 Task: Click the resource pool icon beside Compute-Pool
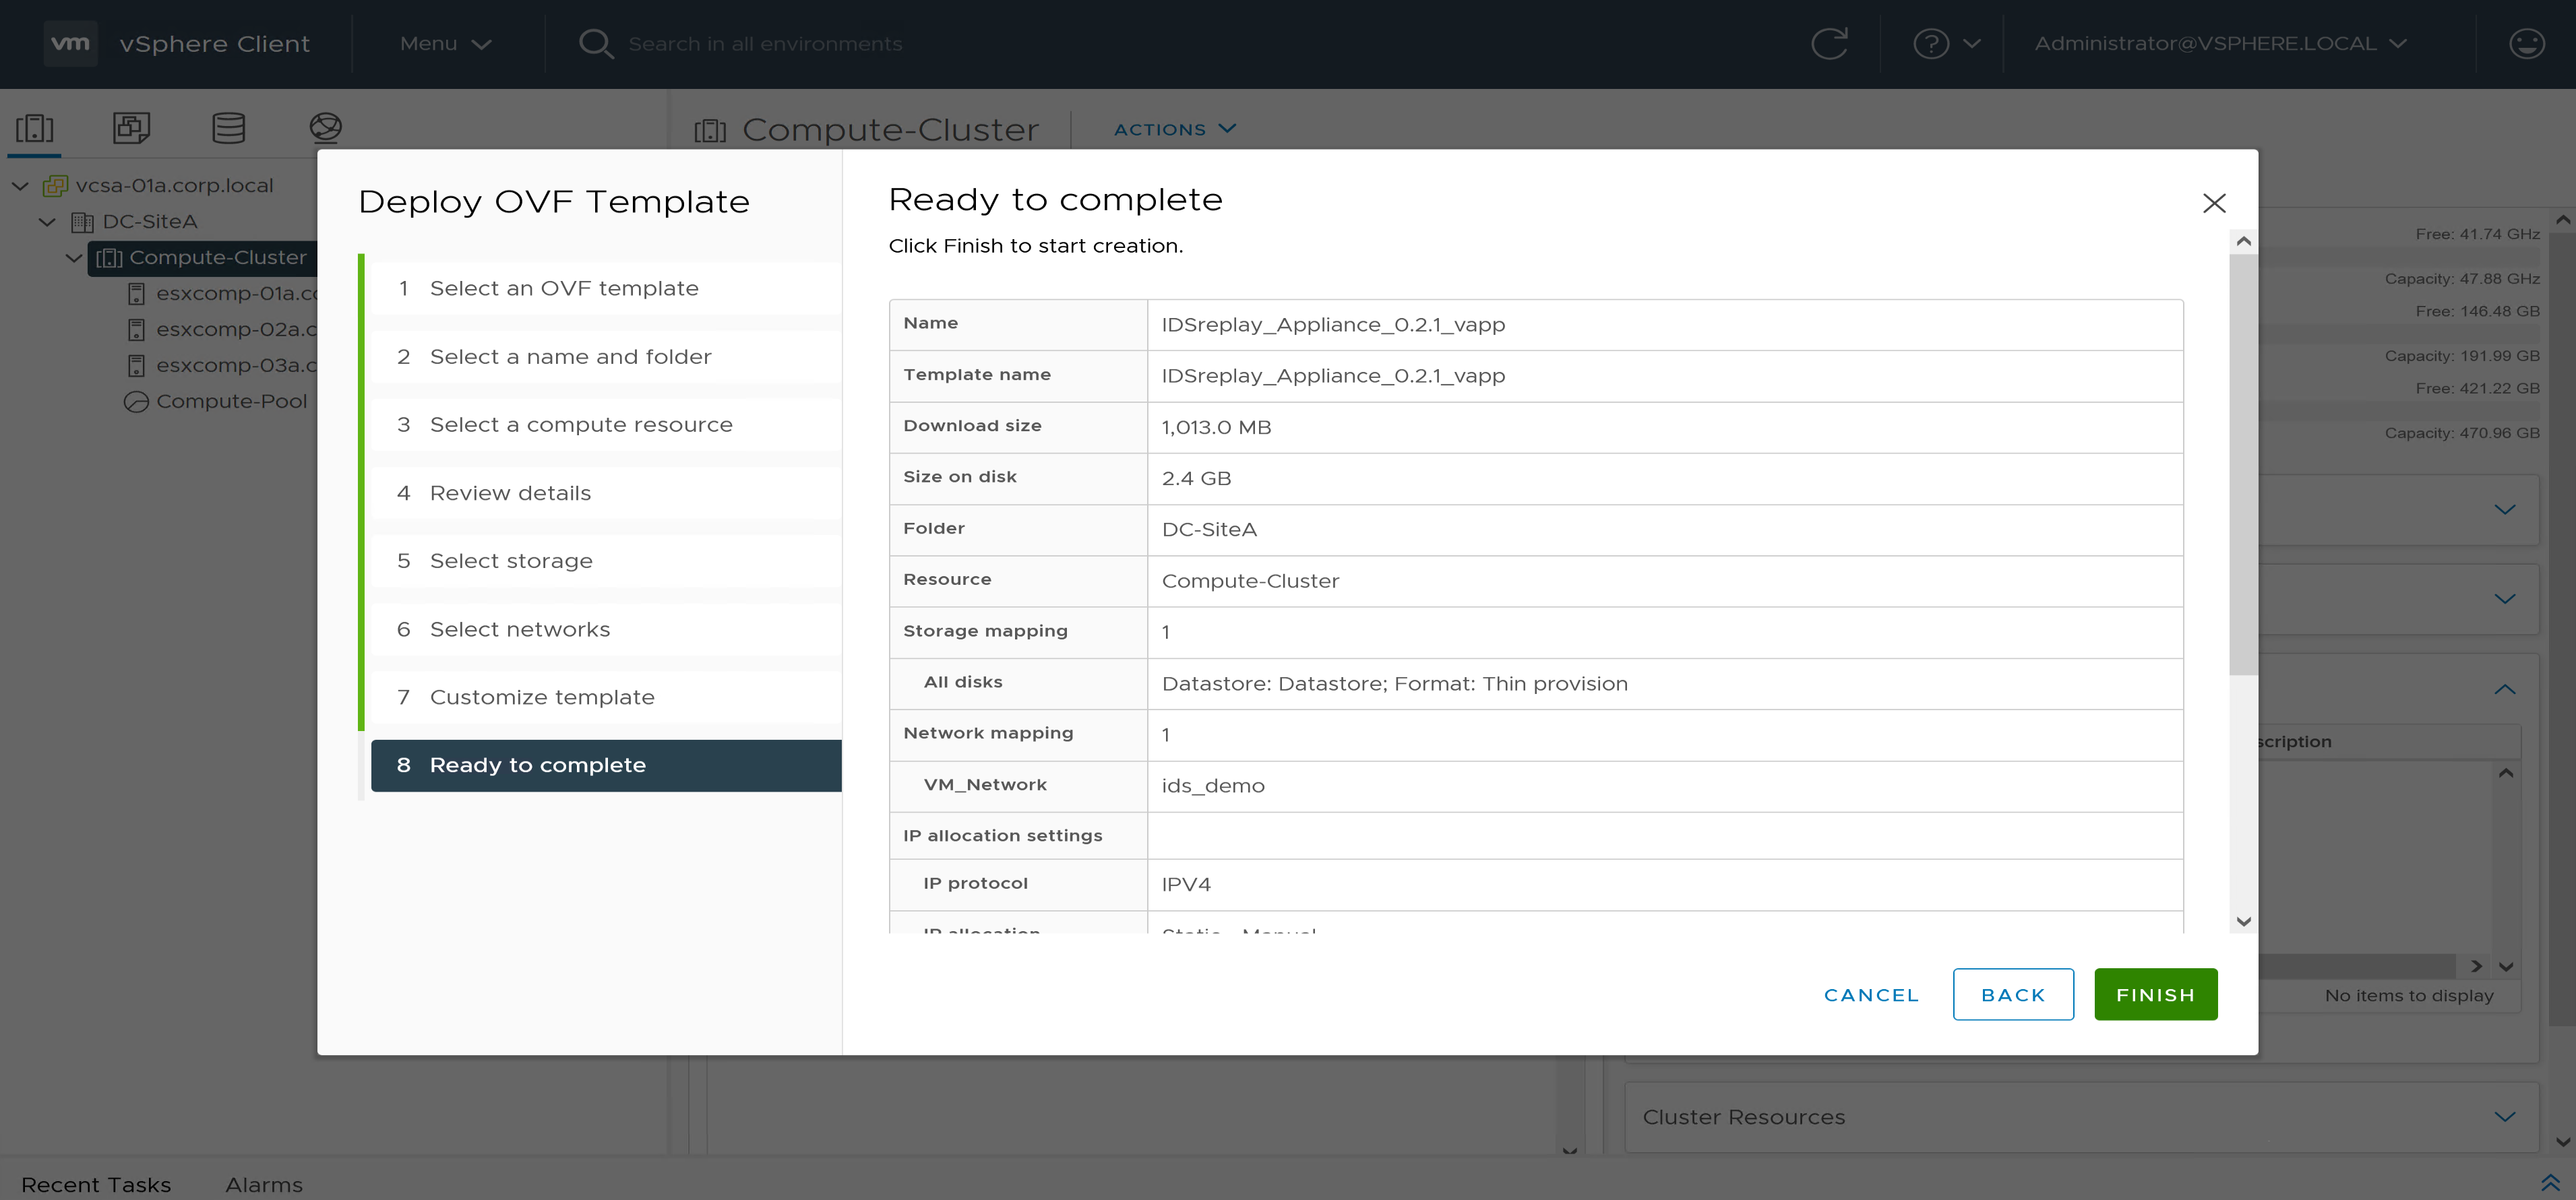[x=136, y=402]
